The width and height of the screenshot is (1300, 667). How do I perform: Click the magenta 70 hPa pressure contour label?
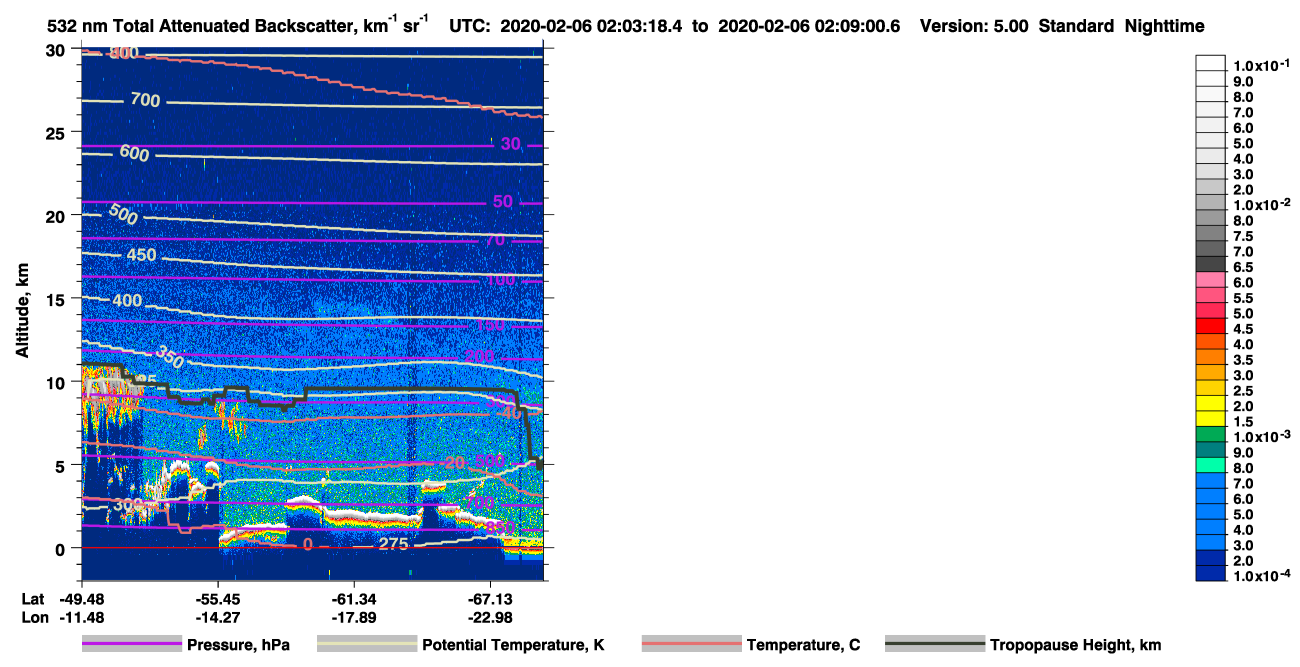[494, 240]
